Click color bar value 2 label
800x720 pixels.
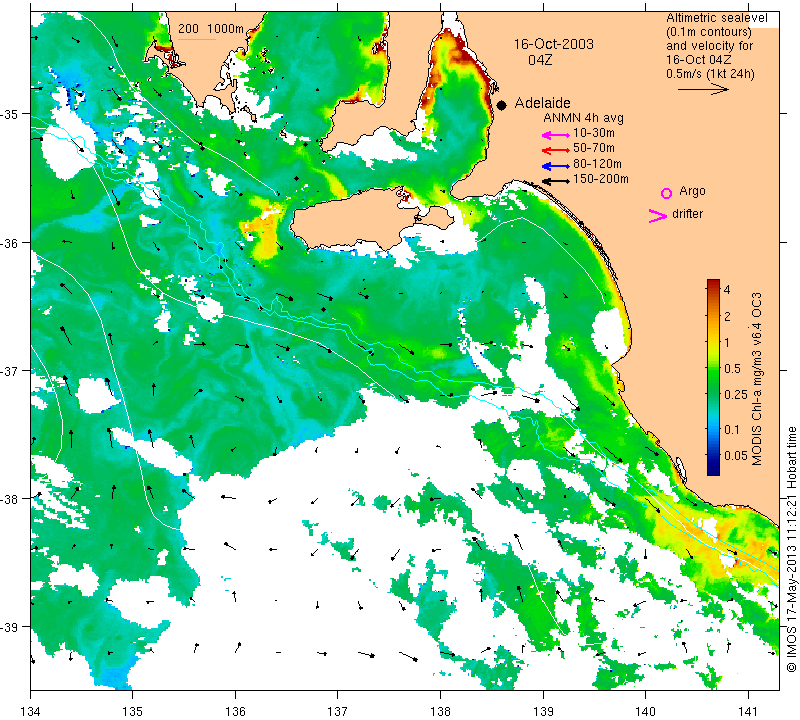tap(727, 316)
